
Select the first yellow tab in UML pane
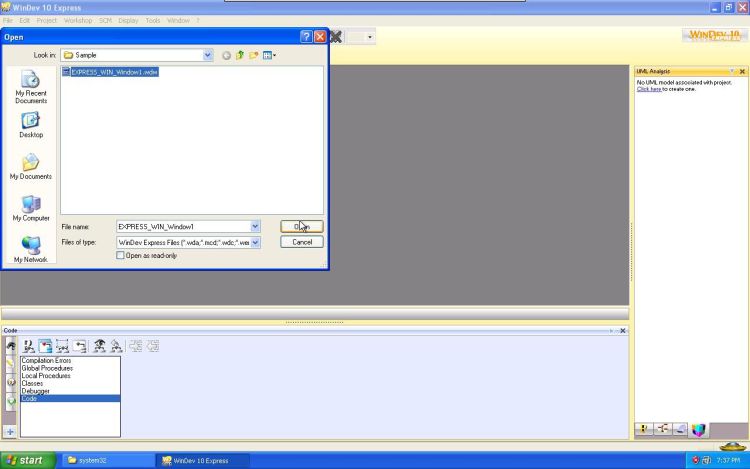(644, 429)
